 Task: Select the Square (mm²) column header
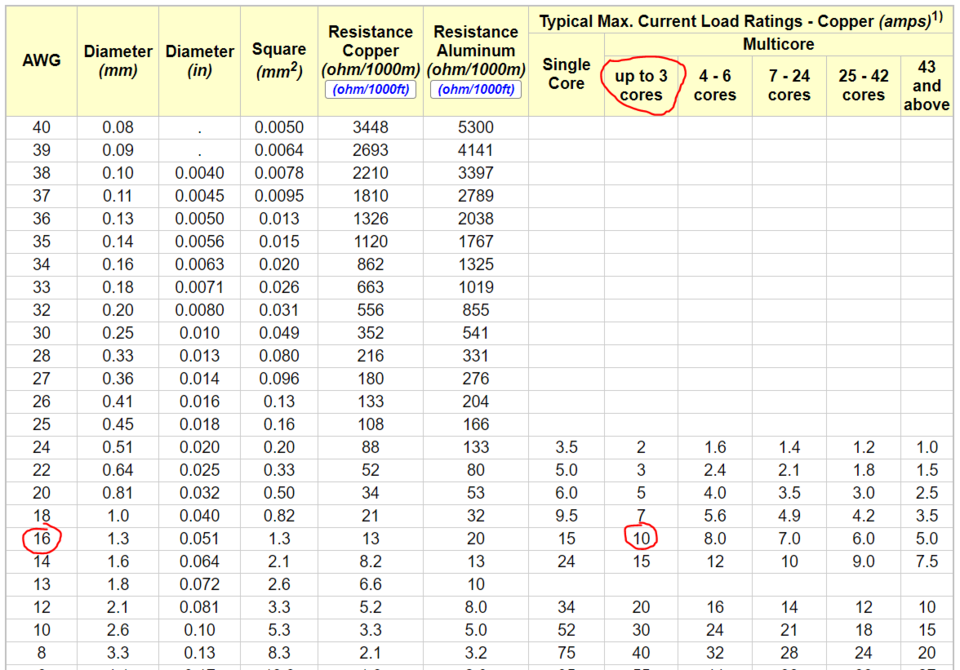279,61
